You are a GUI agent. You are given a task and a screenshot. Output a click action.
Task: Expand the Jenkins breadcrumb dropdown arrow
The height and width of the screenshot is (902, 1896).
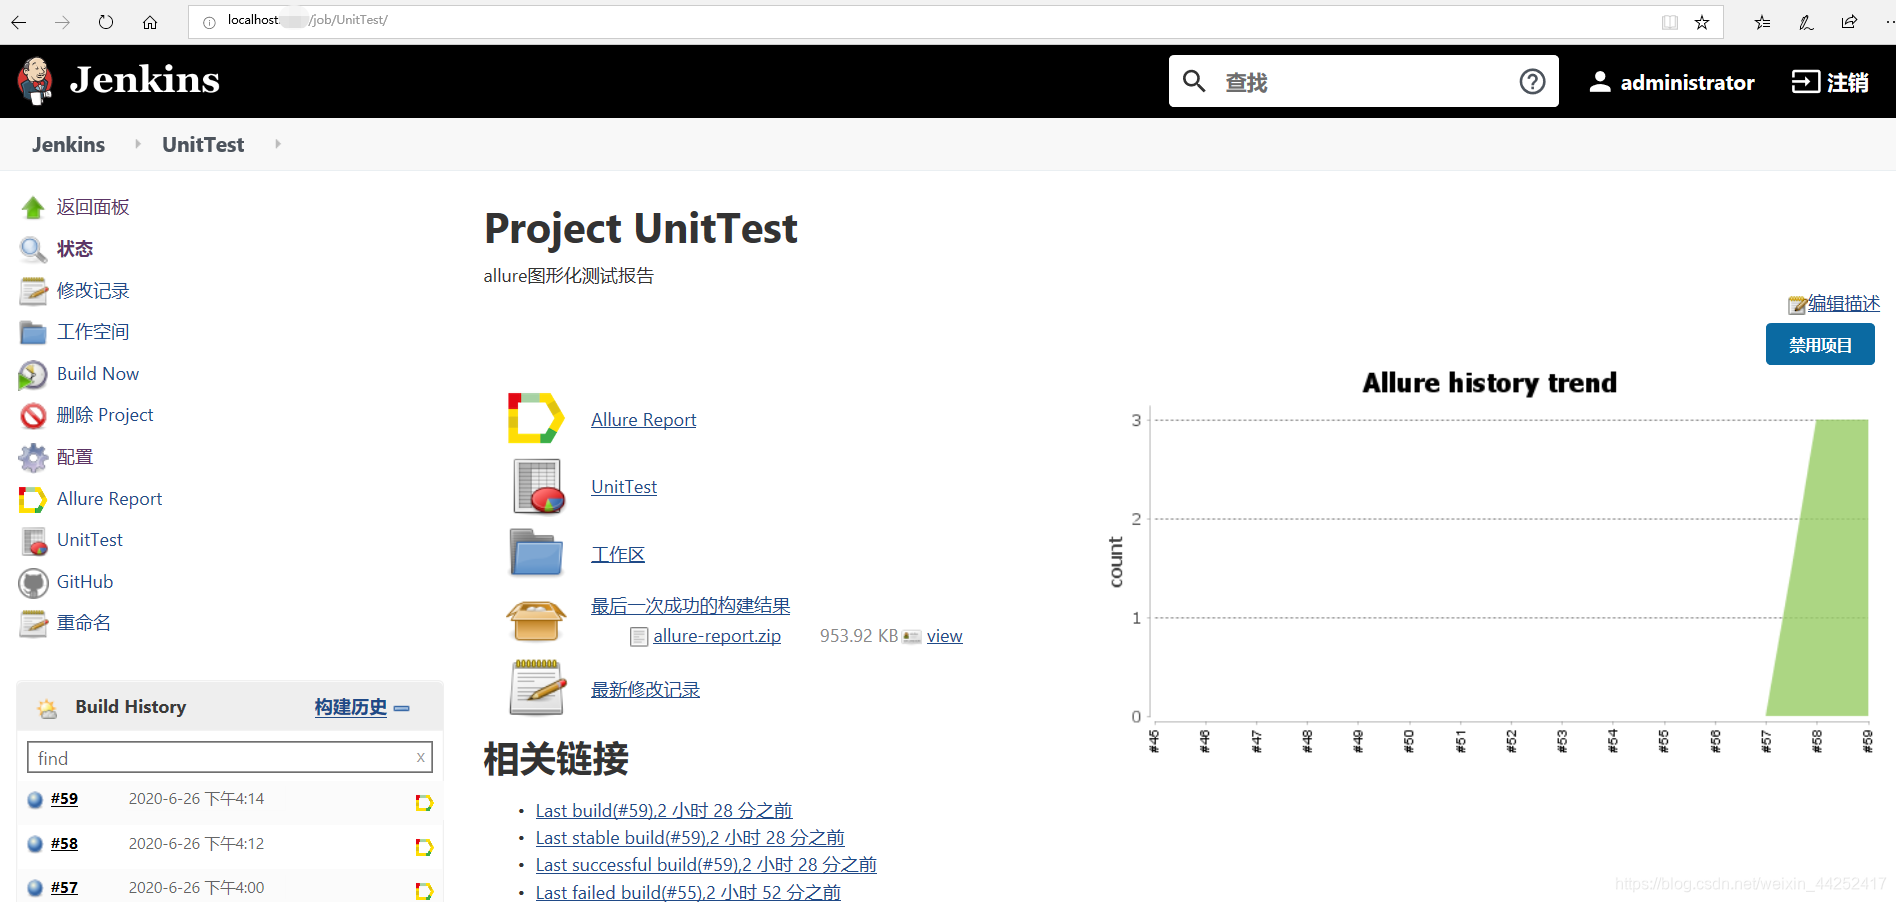click(138, 144)
